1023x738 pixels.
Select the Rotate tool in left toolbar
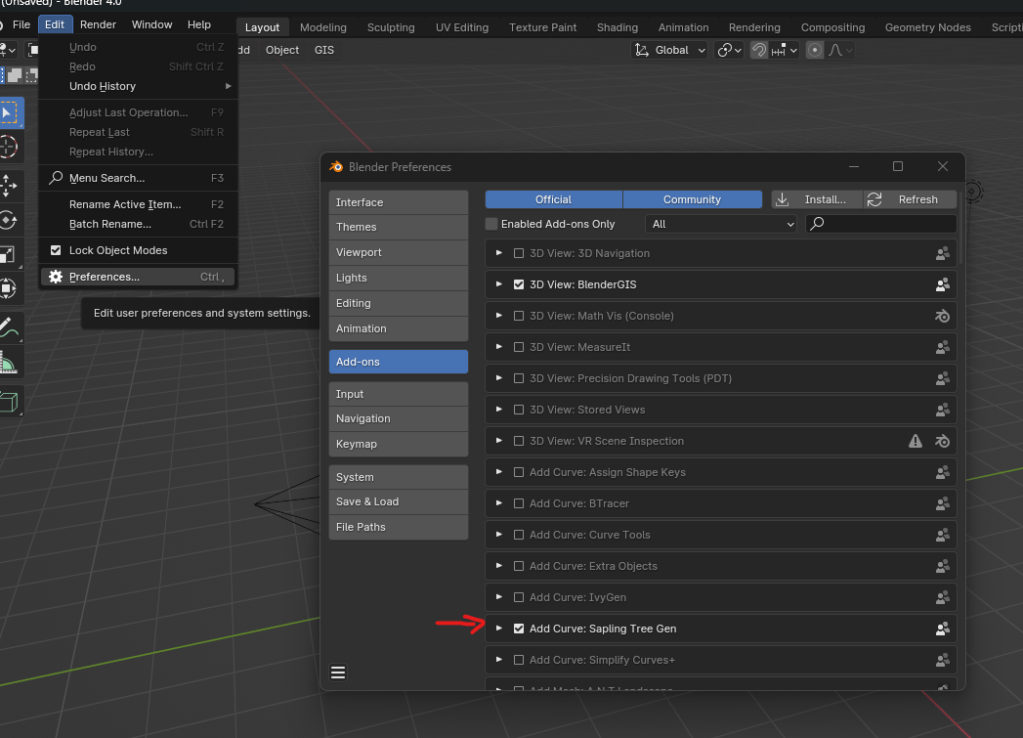pos(8,221)
